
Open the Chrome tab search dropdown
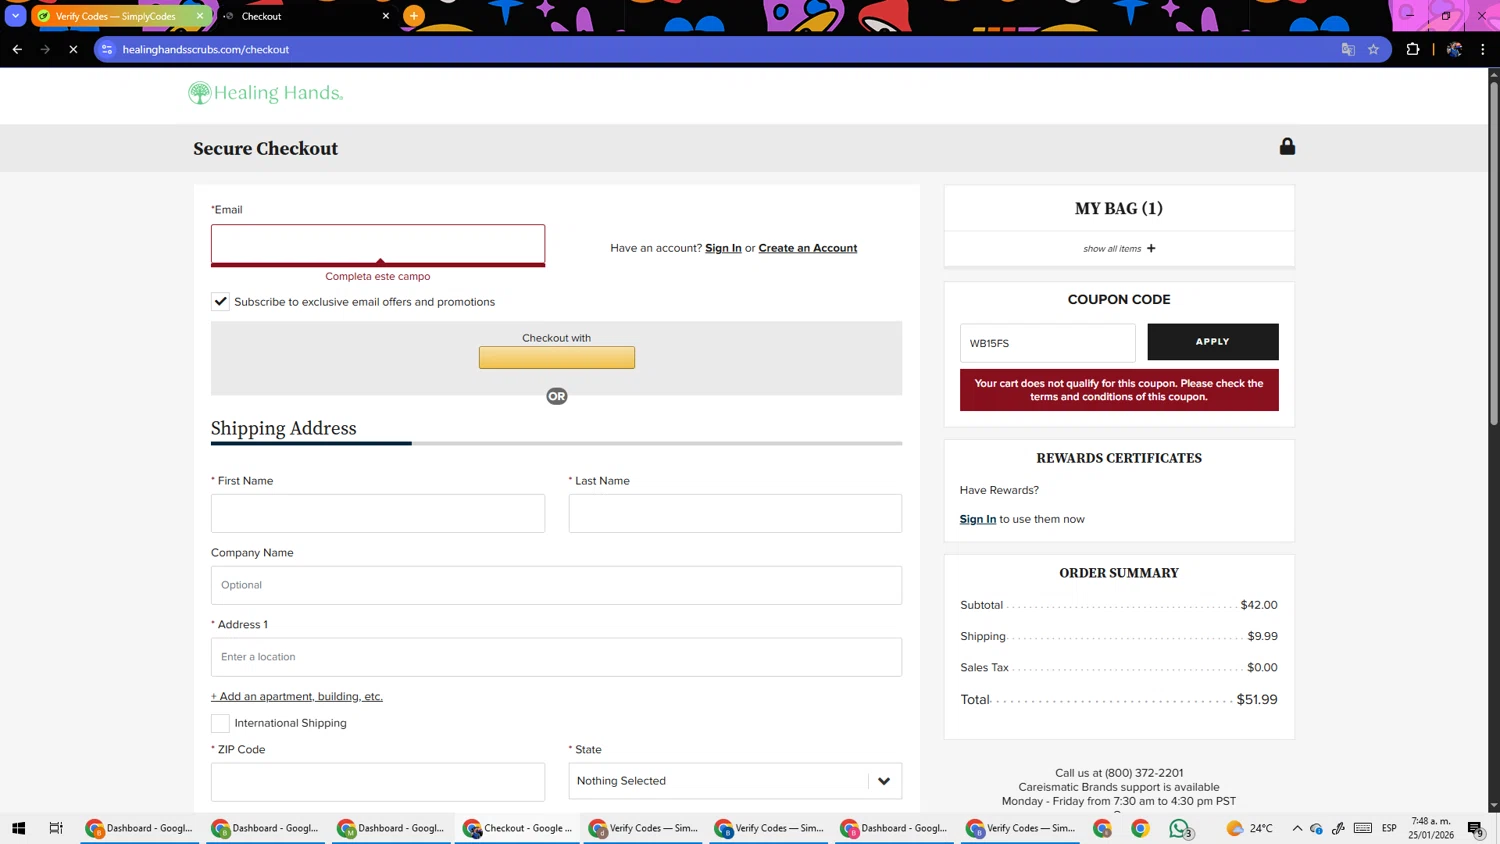15,16
